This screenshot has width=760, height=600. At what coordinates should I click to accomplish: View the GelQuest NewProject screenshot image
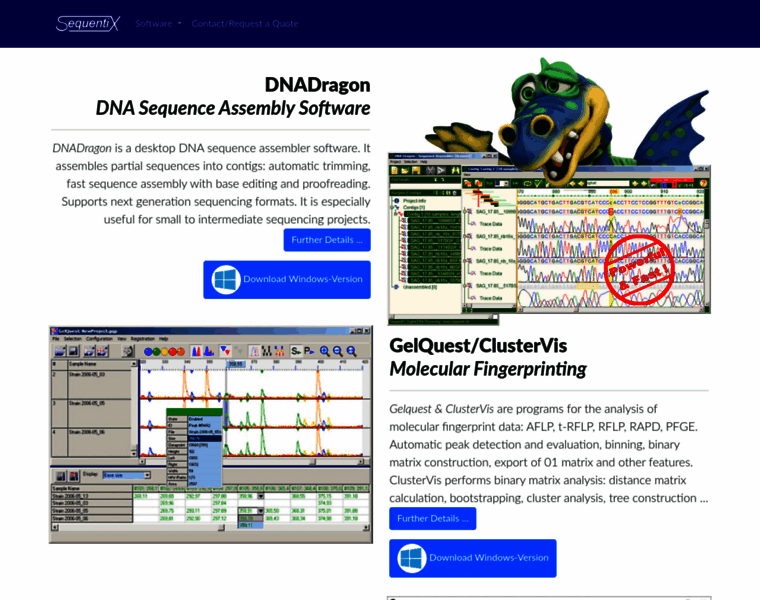211,435
